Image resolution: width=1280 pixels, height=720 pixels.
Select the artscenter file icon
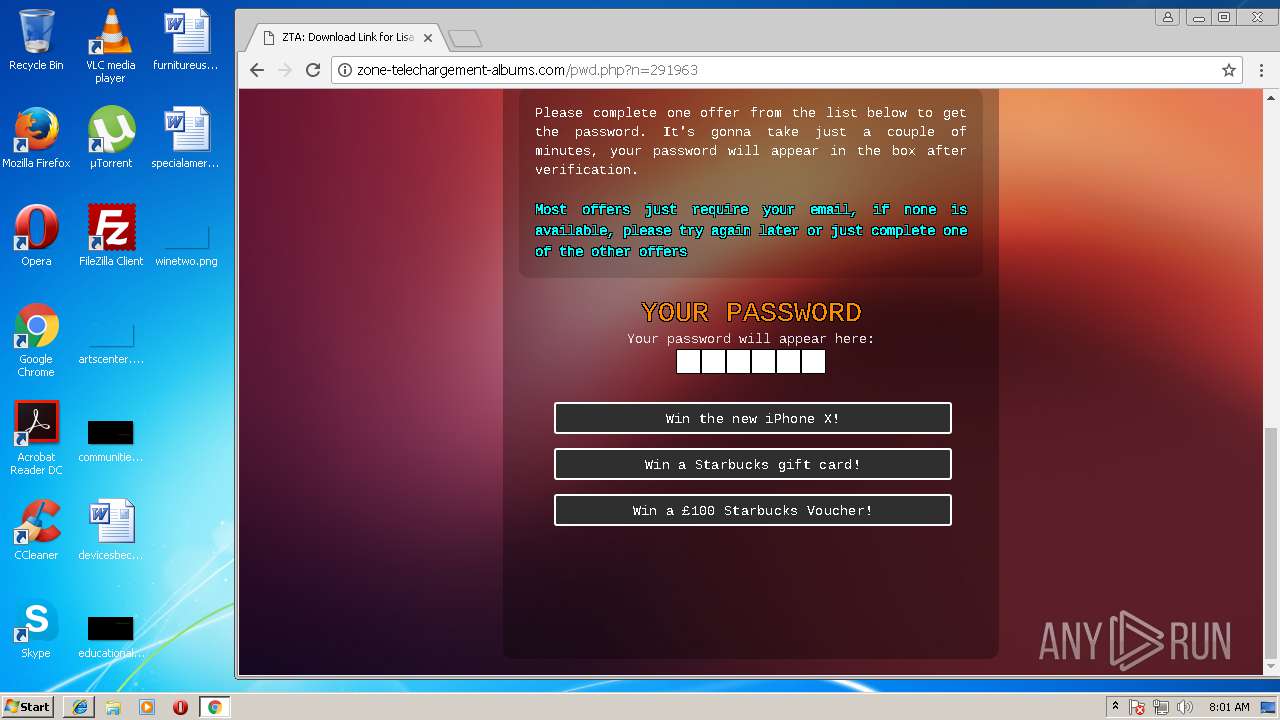111,343
